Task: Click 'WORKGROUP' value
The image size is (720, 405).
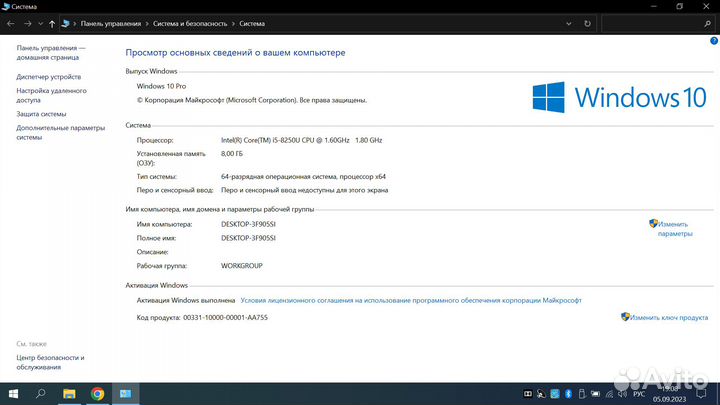Action: point(242,265)
